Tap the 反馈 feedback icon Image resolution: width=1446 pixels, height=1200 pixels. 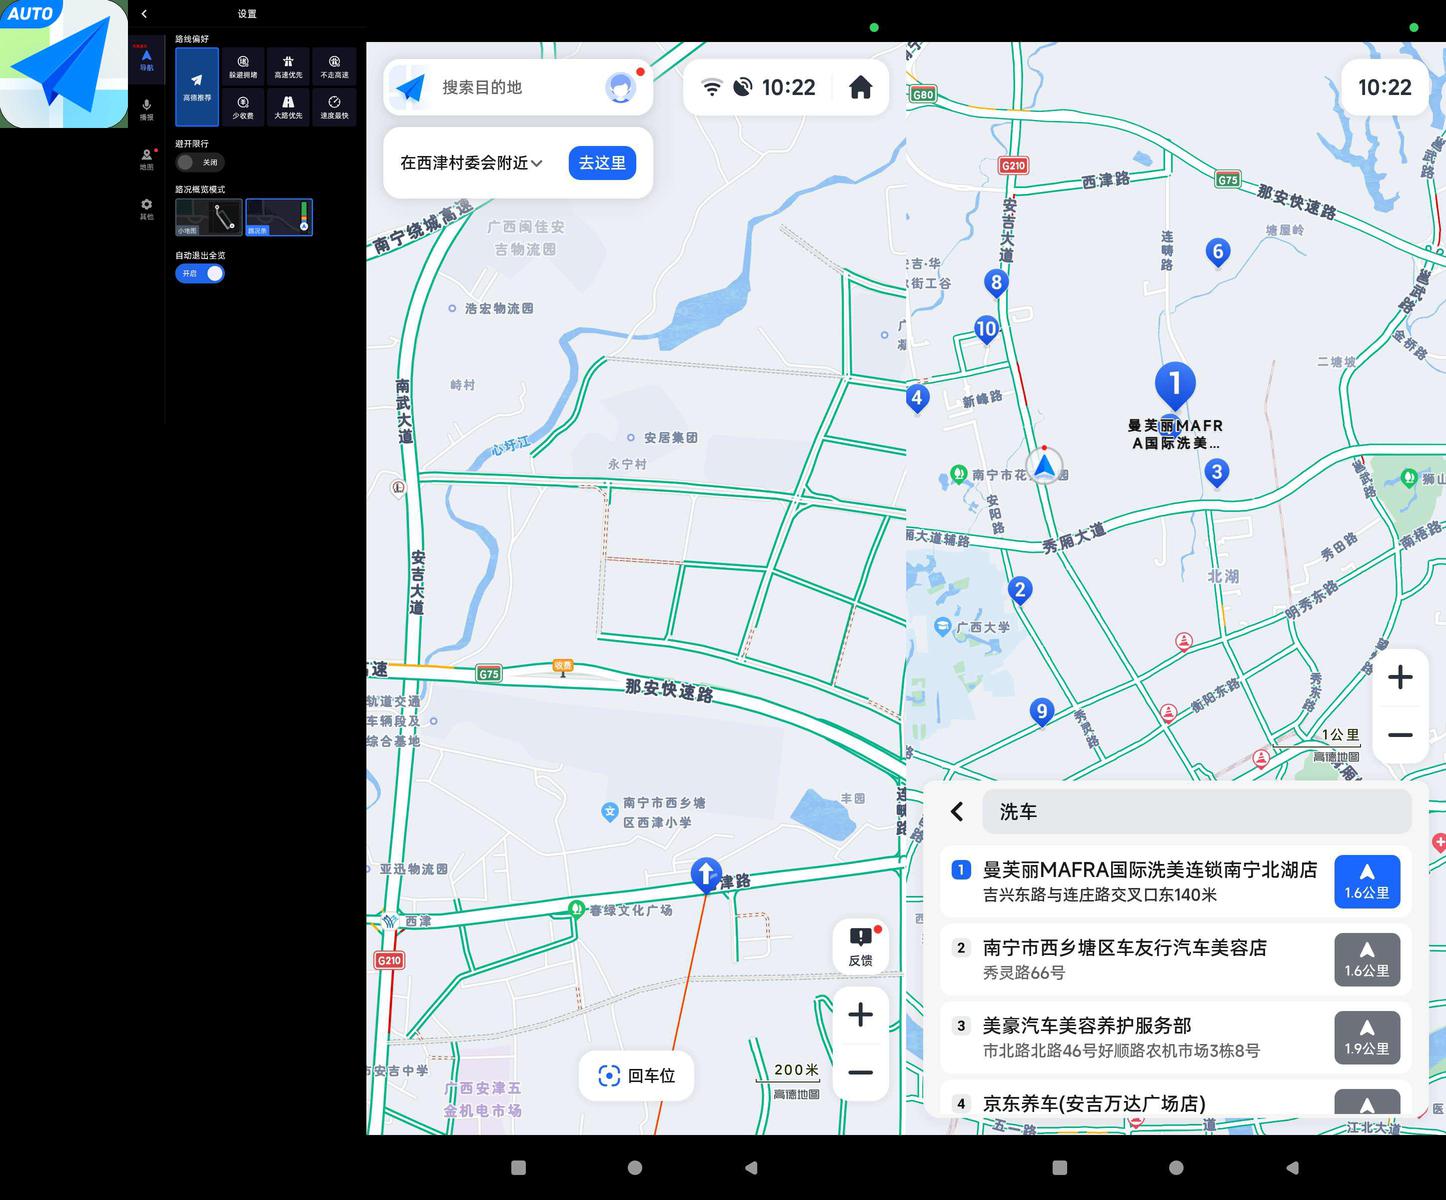click(x=860, y=946)
